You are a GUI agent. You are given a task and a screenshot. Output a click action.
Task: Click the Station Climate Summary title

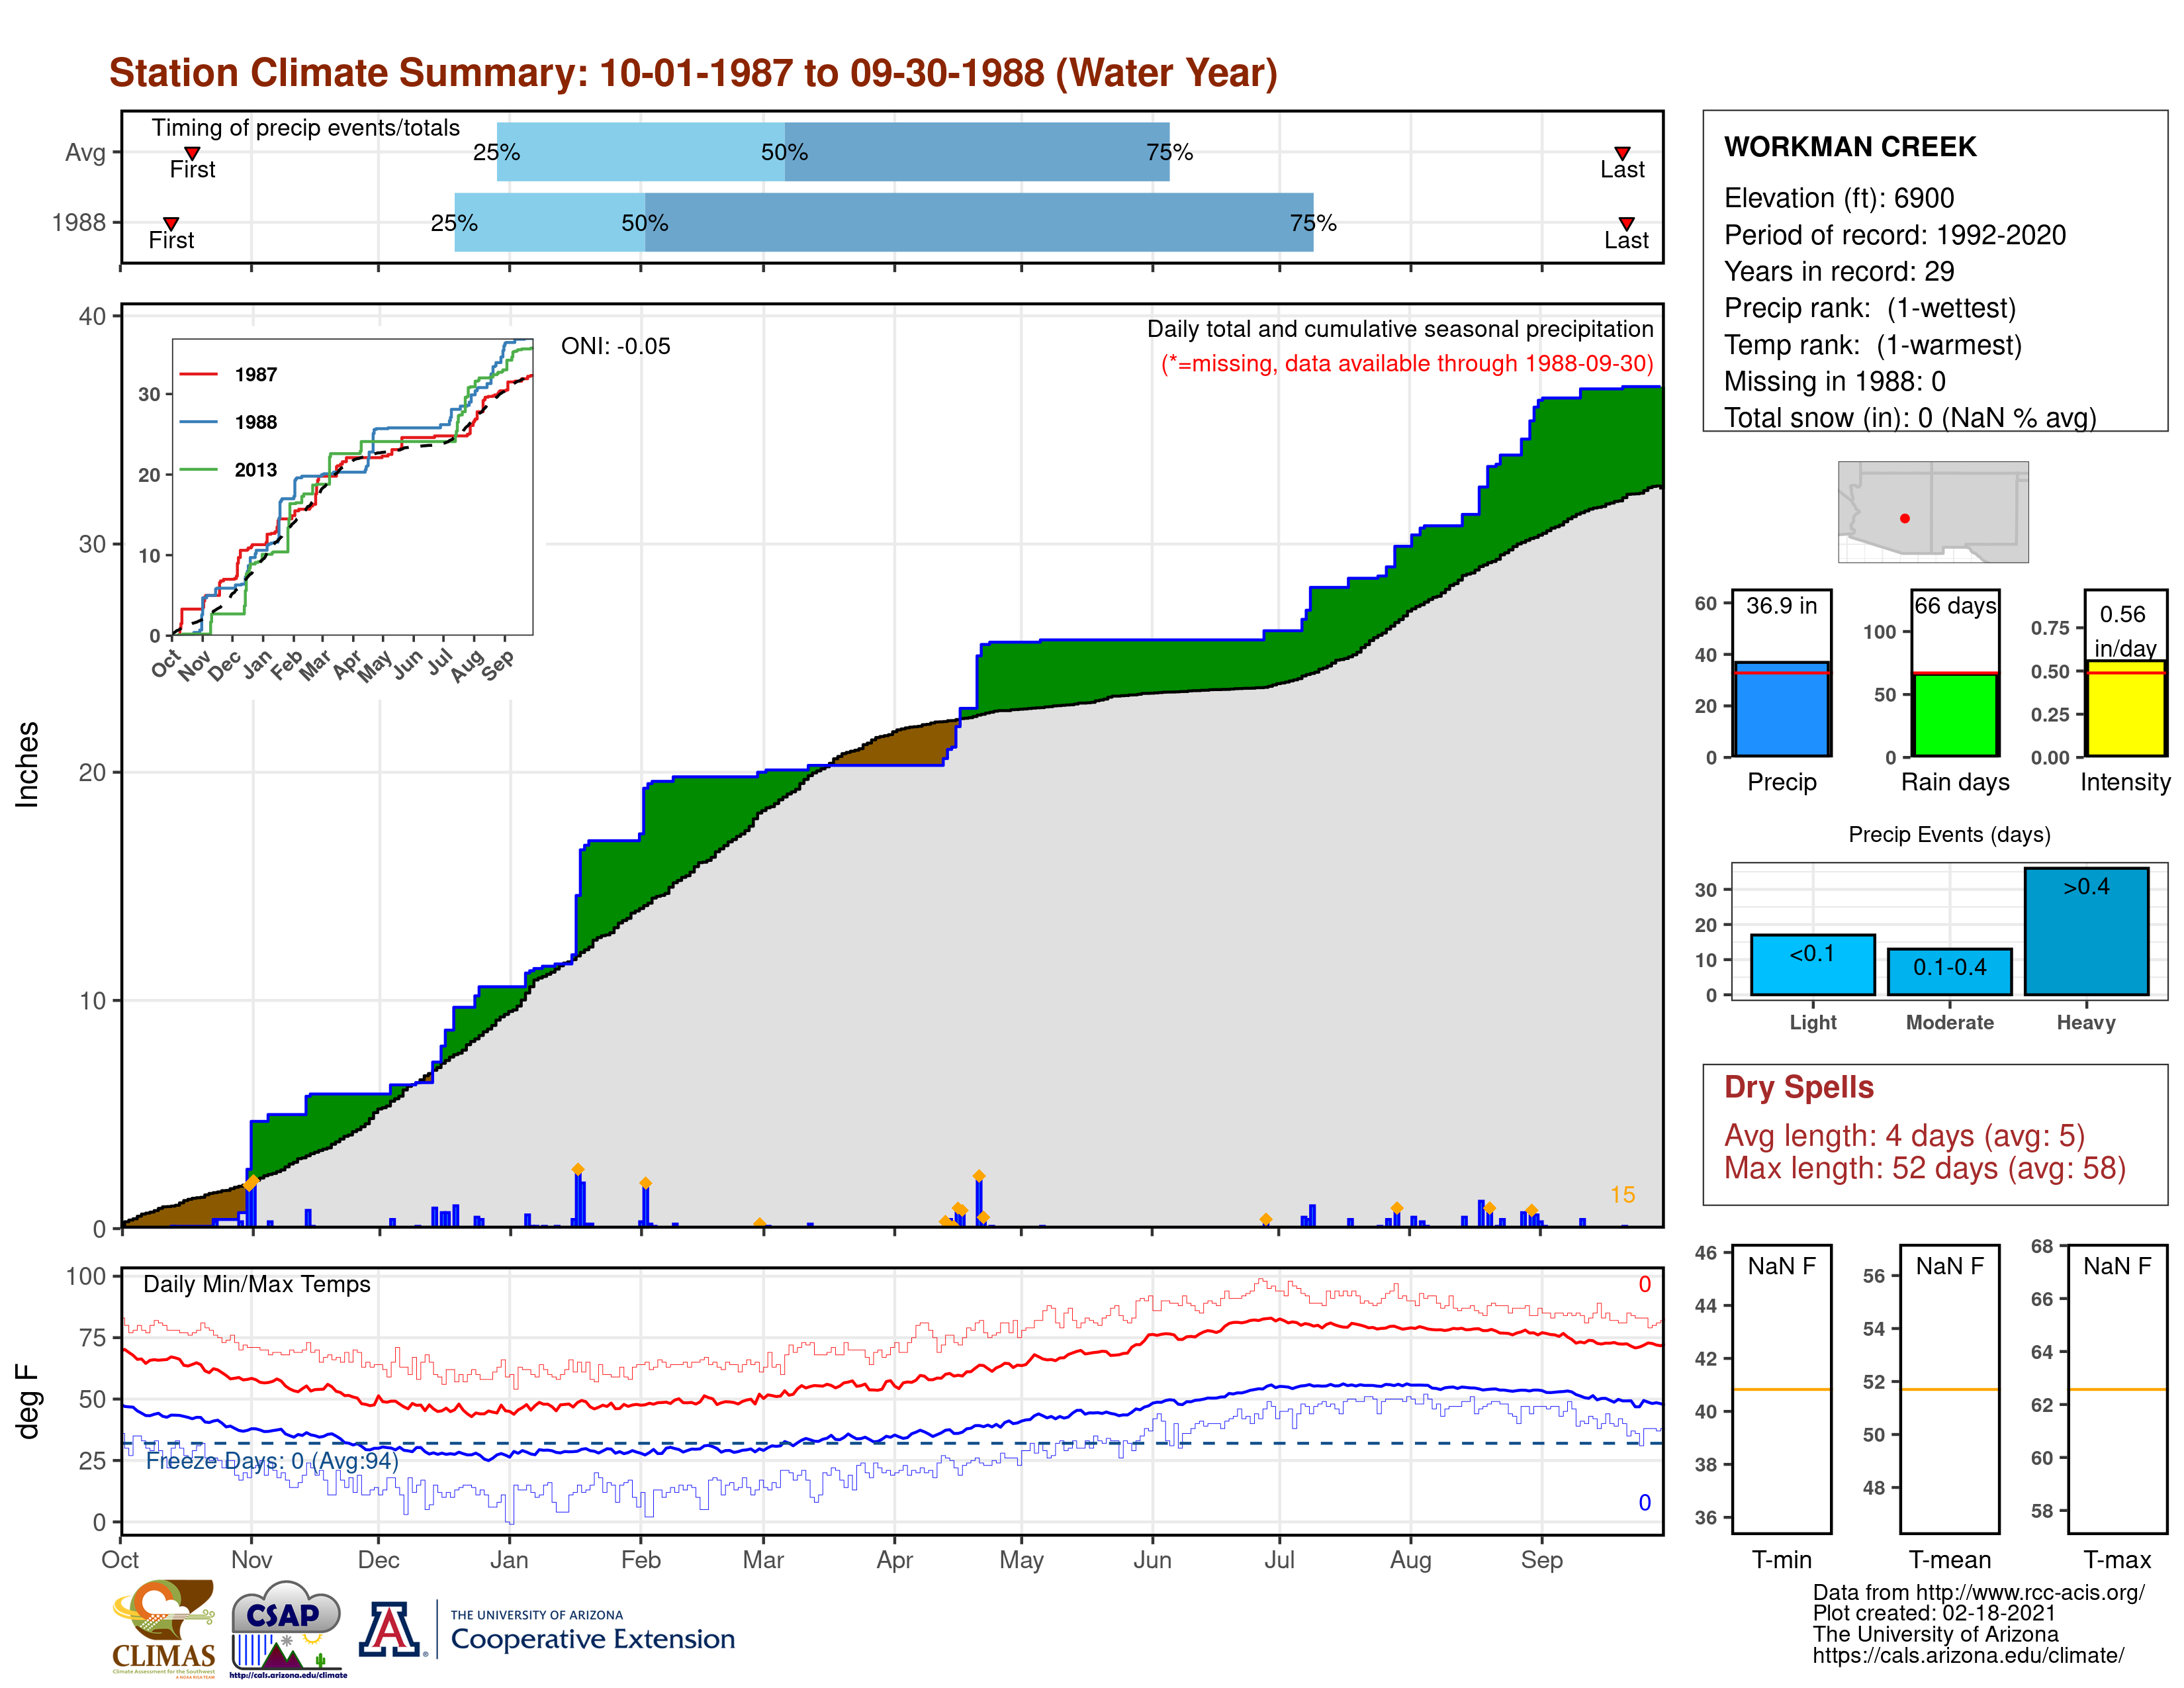[693, 73]
